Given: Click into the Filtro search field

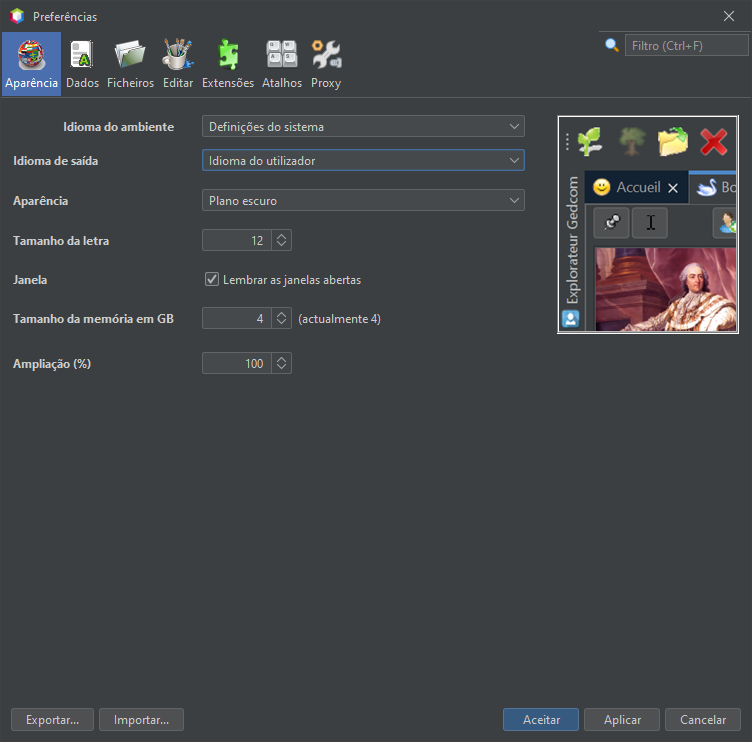Looking at the screenshot, I should click(x=686, y=46).
